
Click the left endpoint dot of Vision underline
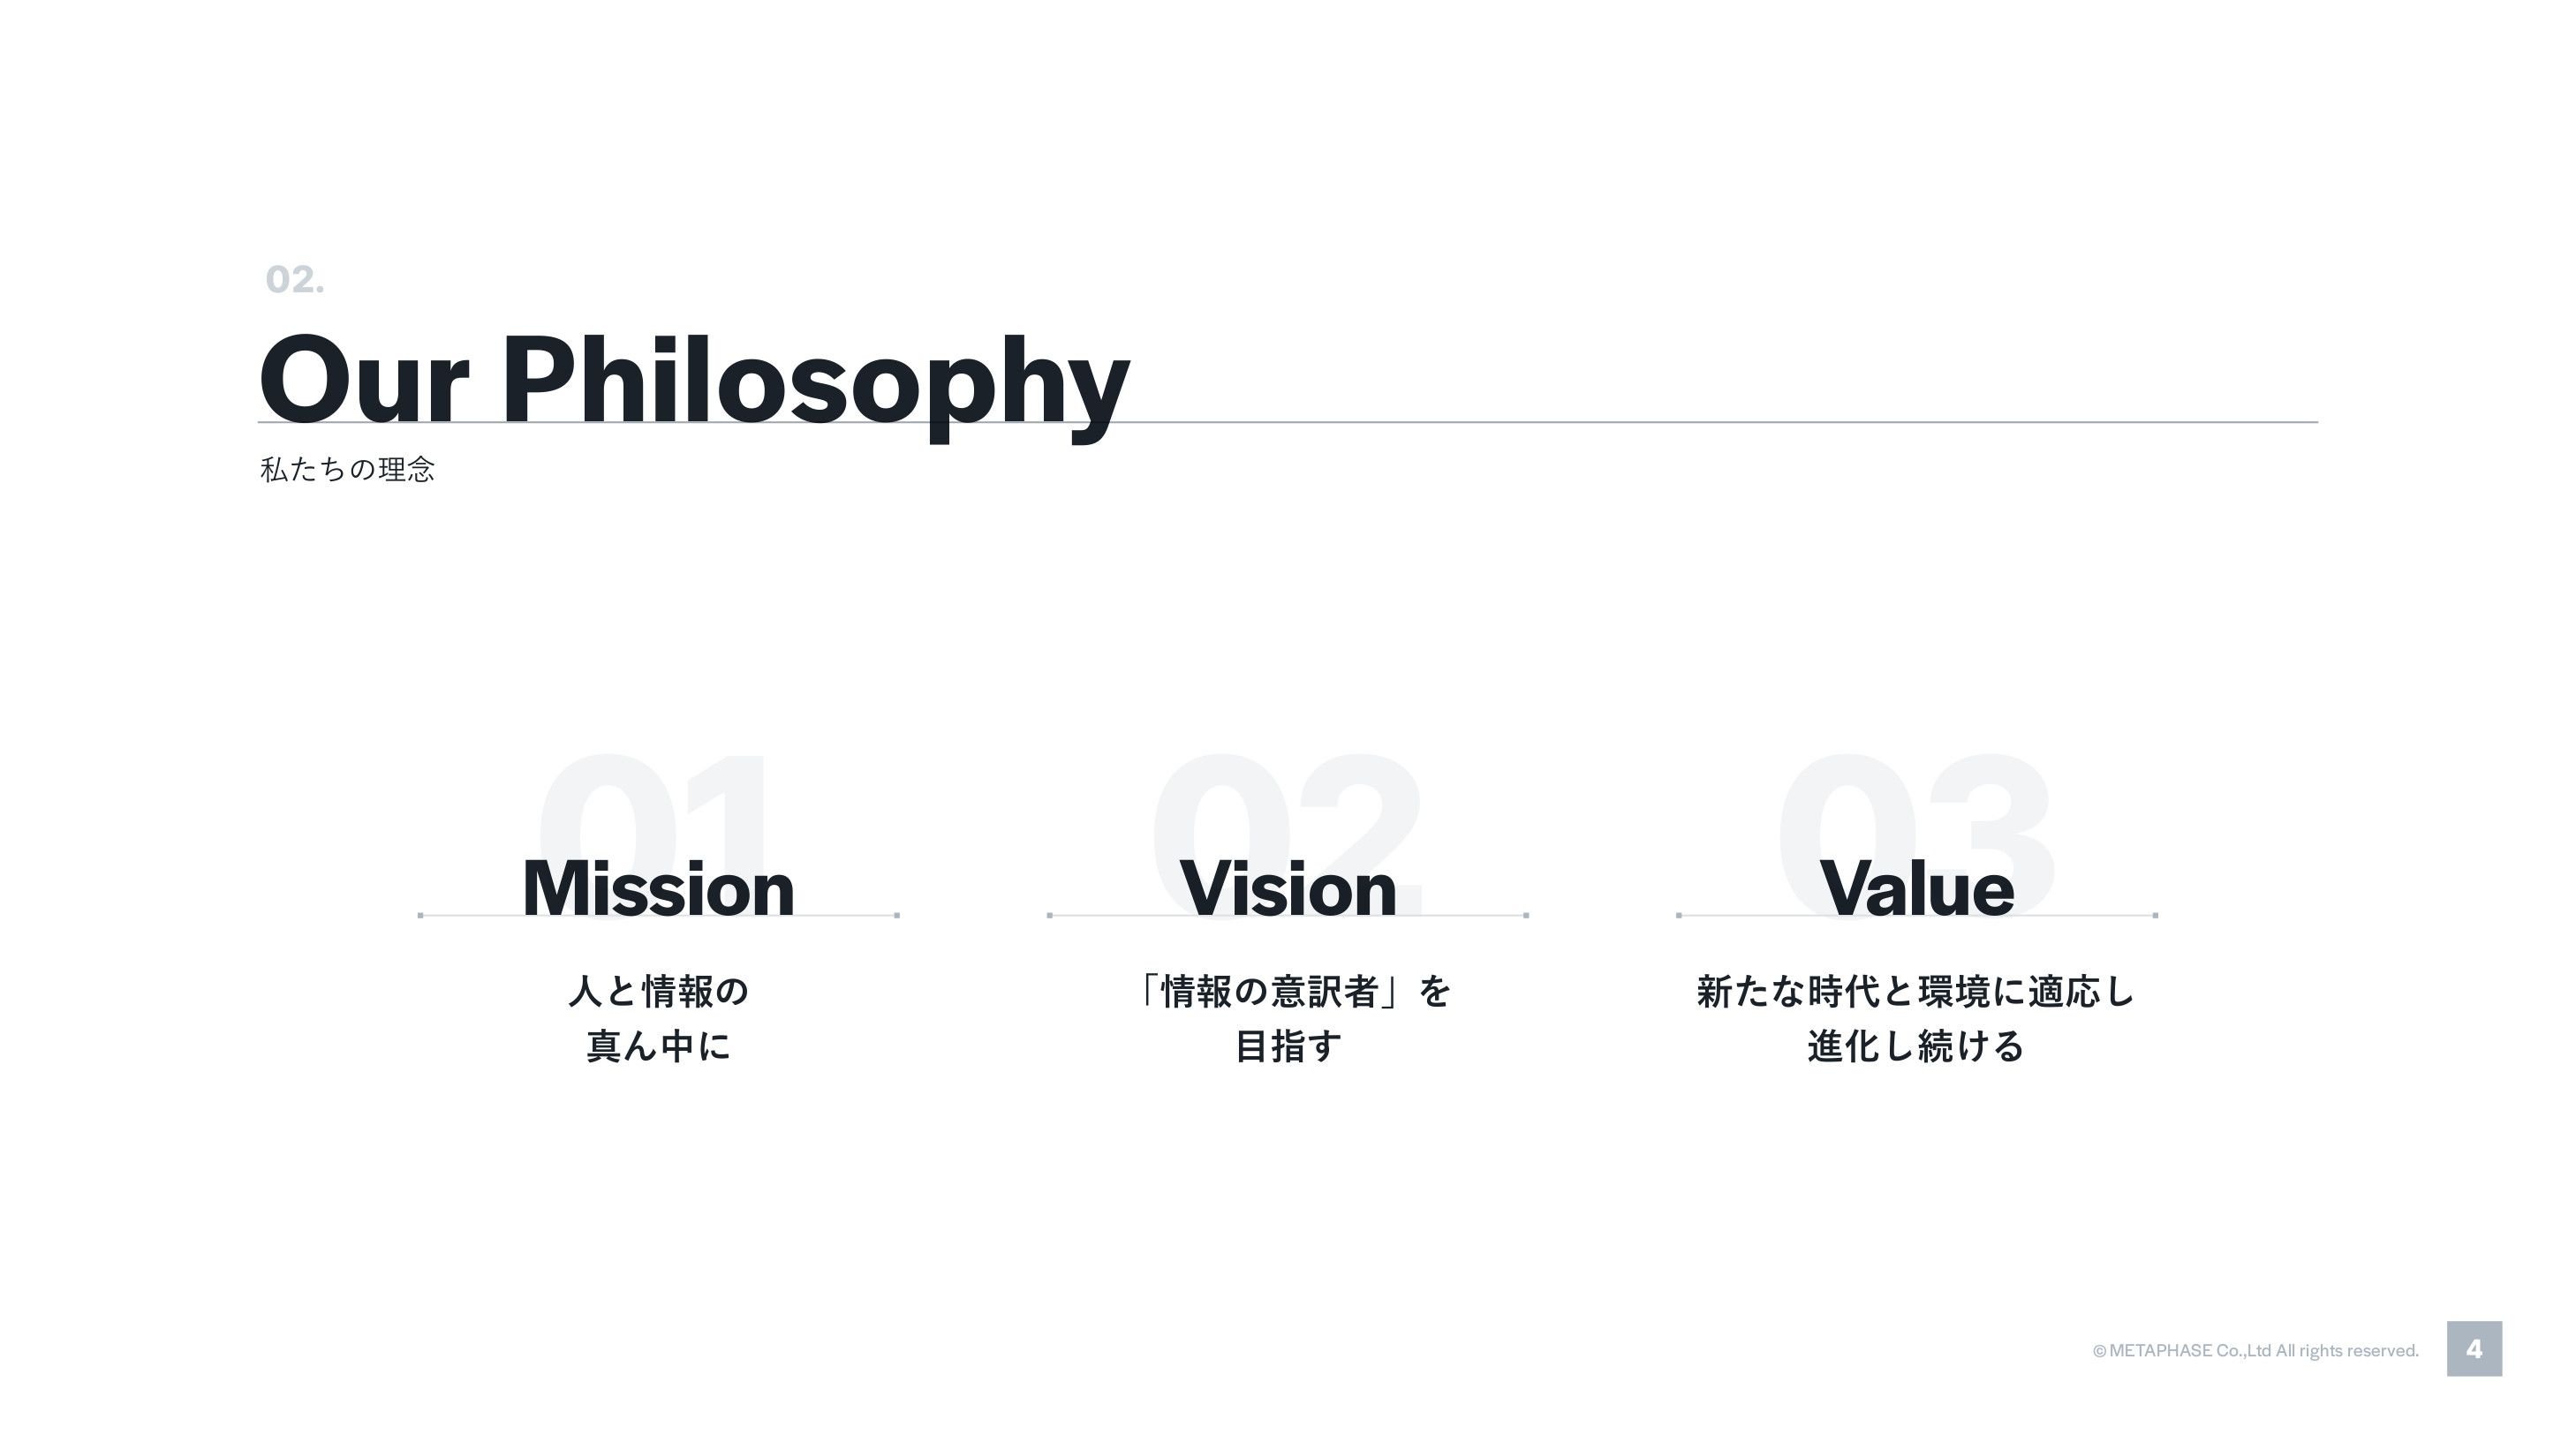pyautogui.click(x=1049, y=915)
